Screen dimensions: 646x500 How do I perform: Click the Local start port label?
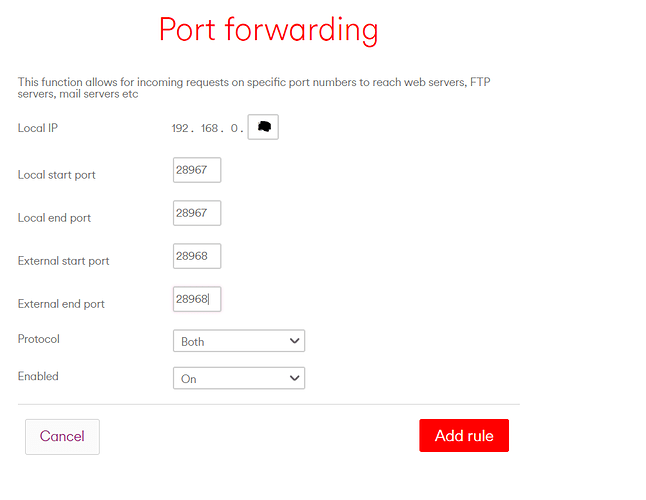[x=56, y=175]
